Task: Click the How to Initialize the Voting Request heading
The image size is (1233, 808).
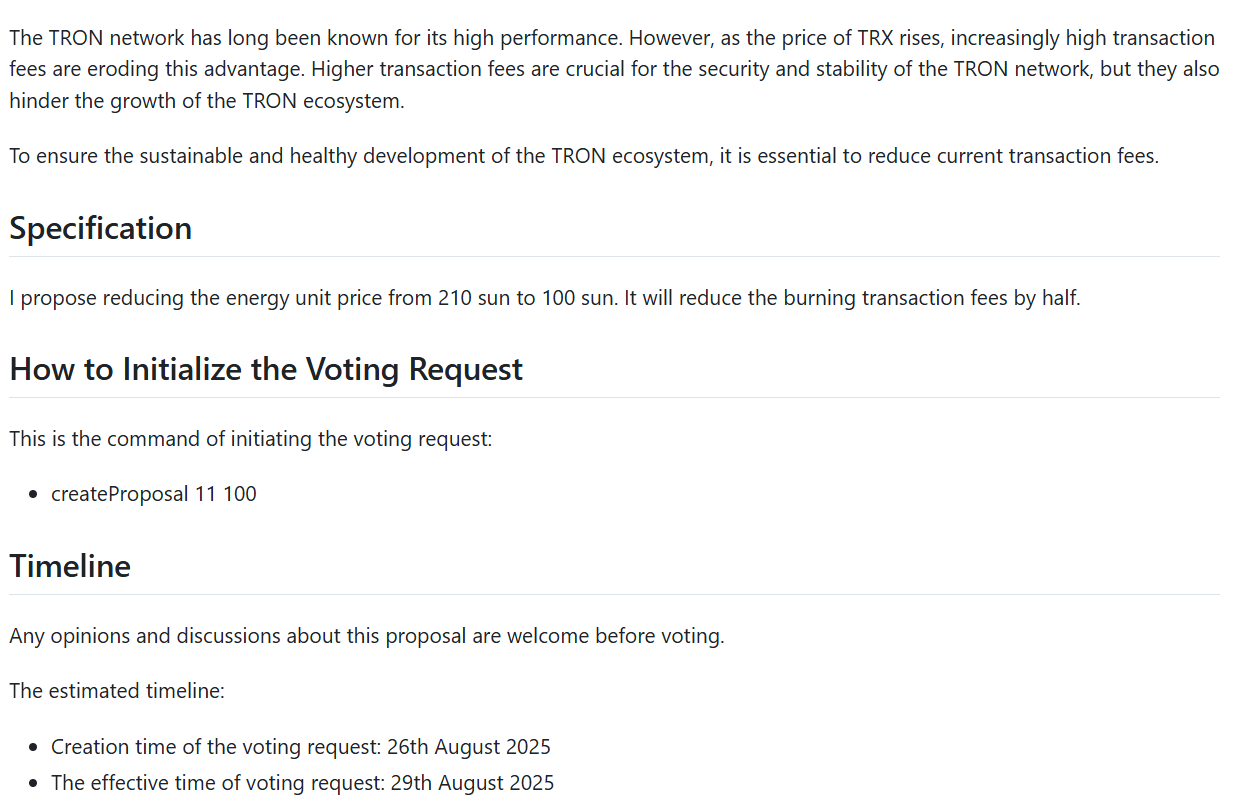Action: point(266,369)
